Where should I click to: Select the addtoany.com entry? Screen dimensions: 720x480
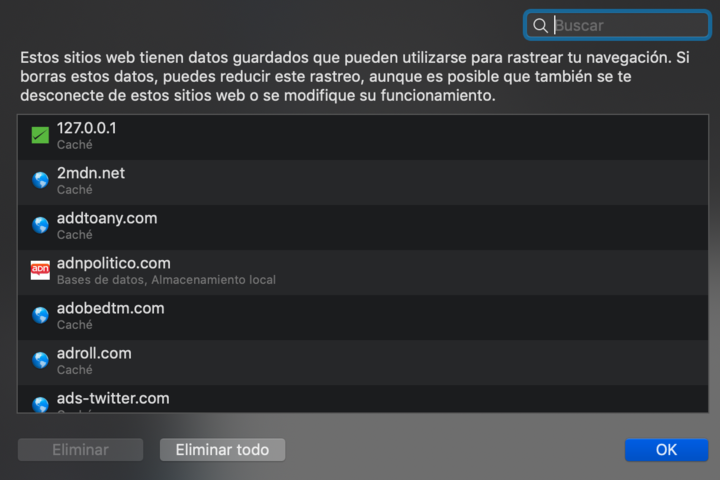(x=363, y=227)
